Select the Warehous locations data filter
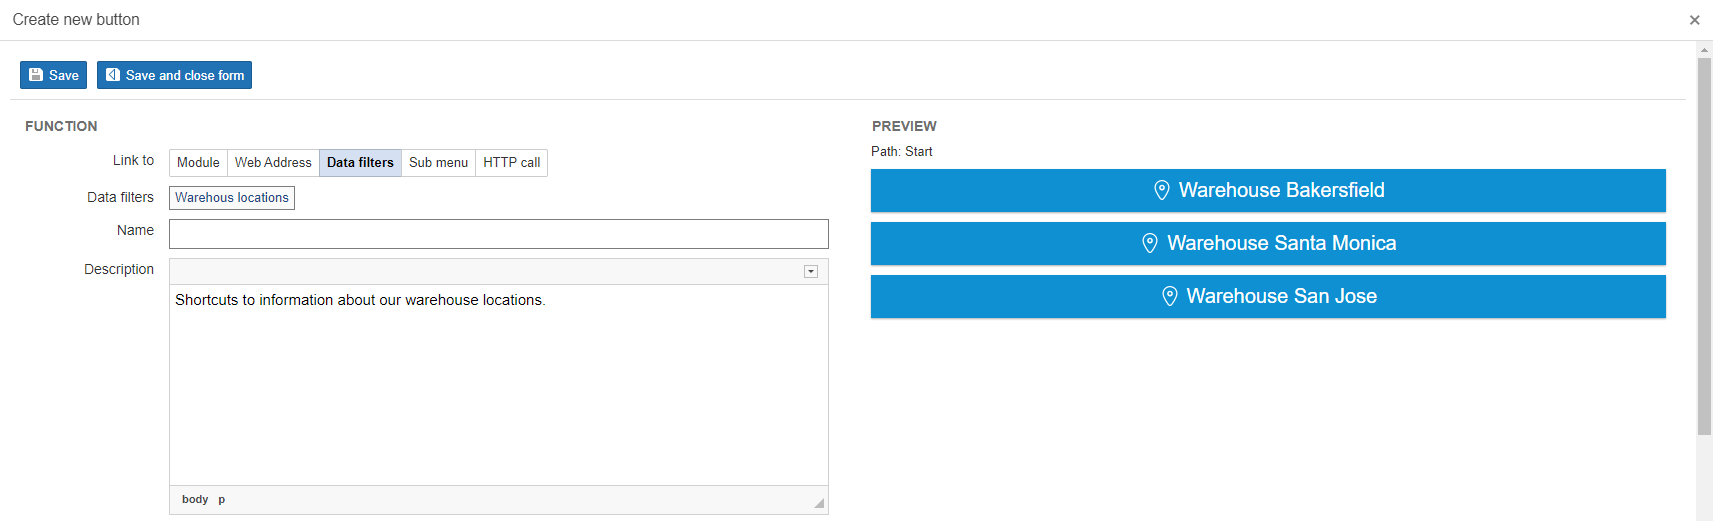 (232, 198)
